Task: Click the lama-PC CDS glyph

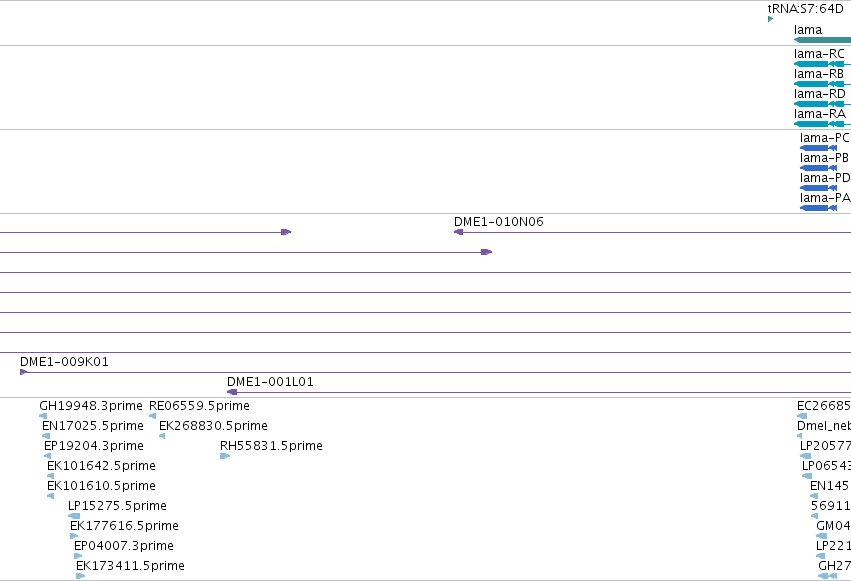Action: 818,148
